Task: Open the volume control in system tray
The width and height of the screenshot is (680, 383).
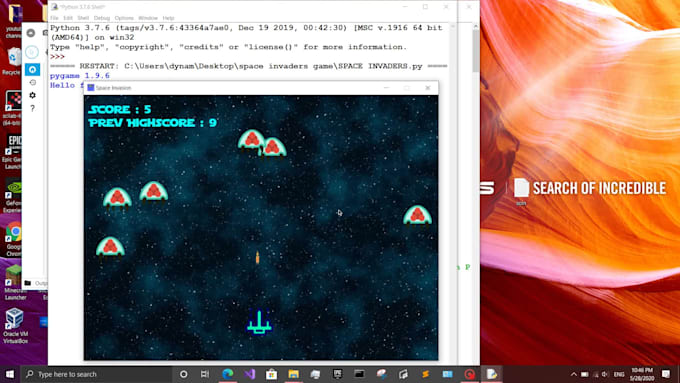Action: point(605,374)
